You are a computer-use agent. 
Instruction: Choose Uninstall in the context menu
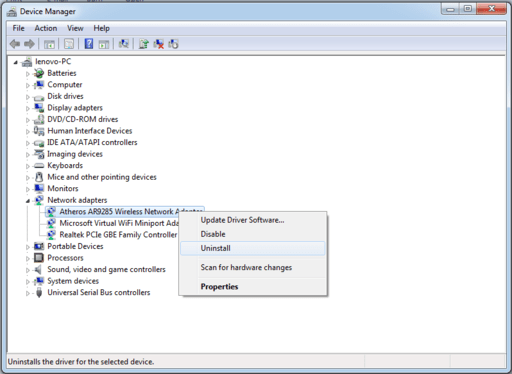[252, 248]
